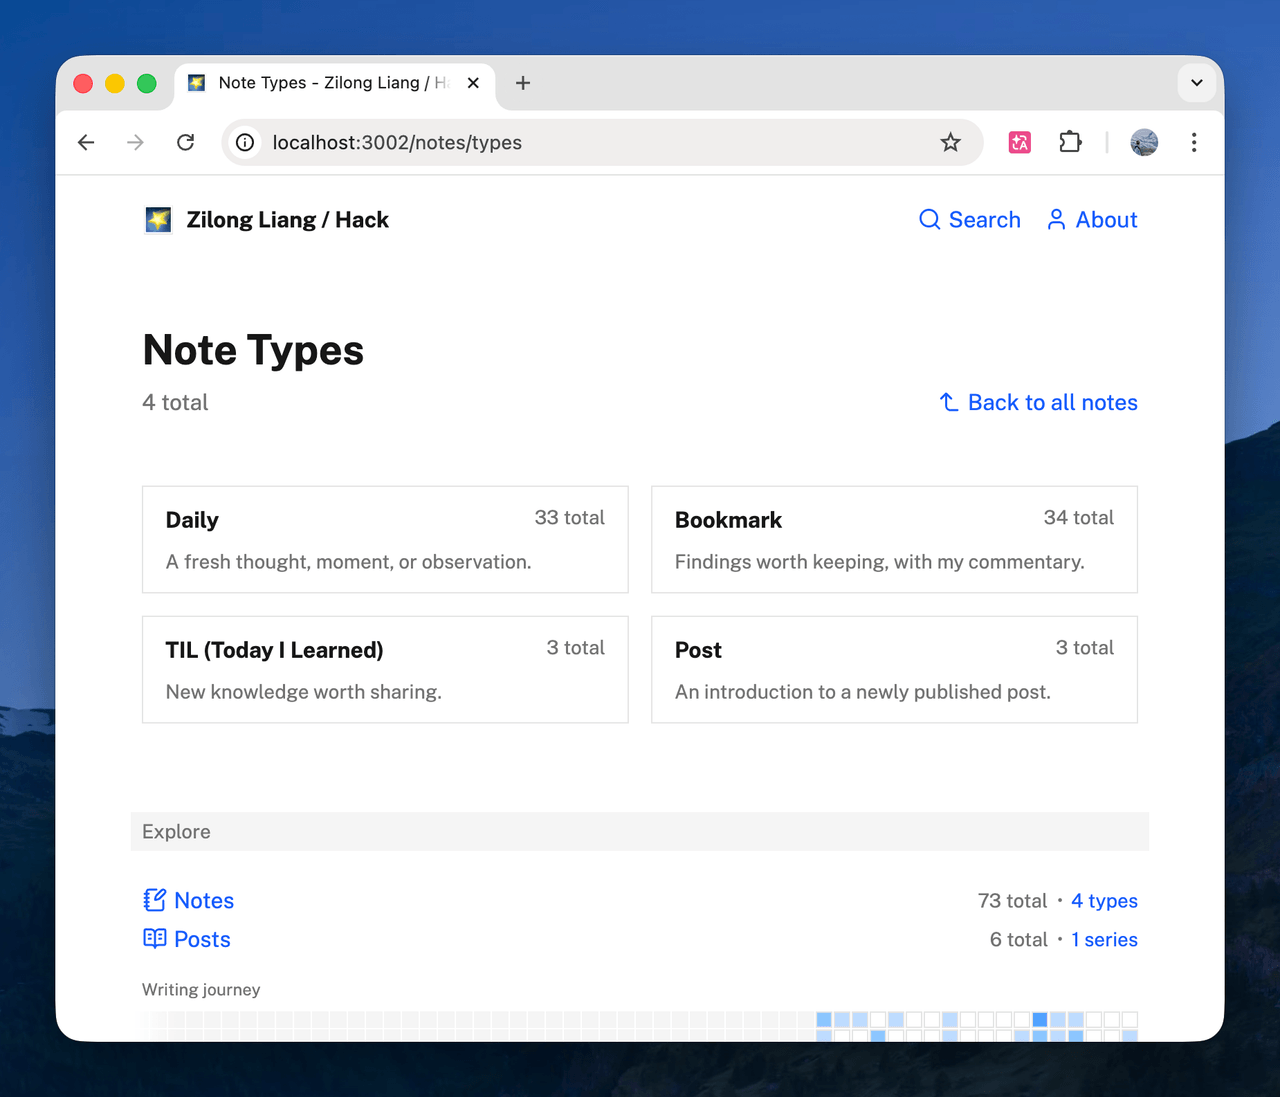The image size is (1280, 1097).
Task: Go back using the browser back arrow
Action: (86, 142)
